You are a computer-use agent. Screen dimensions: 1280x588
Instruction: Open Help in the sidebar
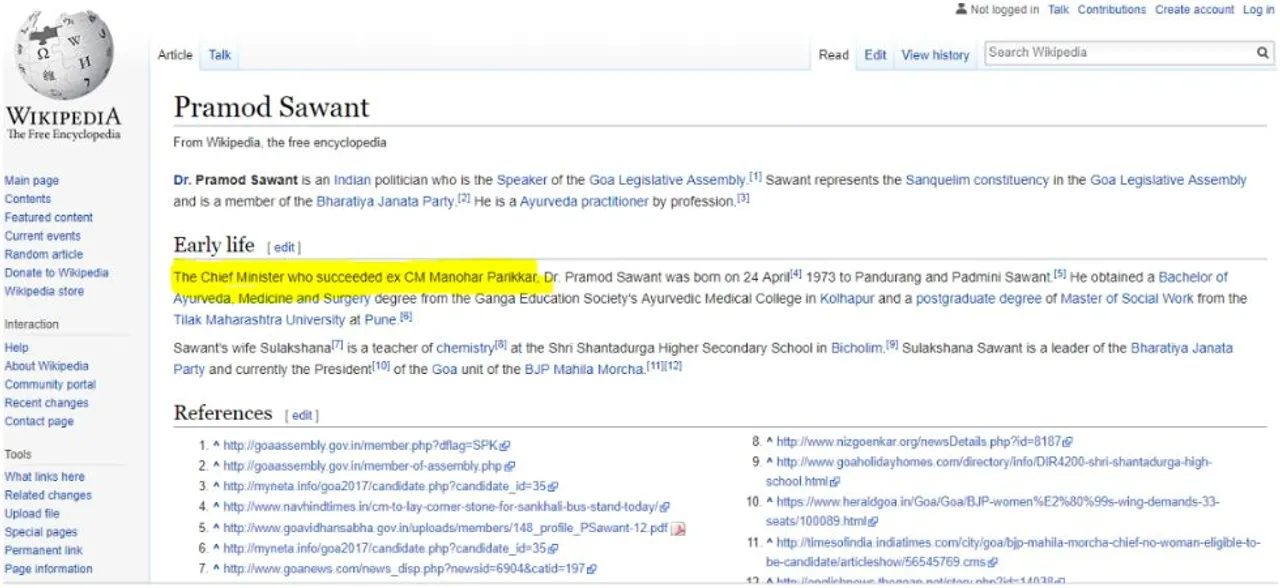point(16,348)
